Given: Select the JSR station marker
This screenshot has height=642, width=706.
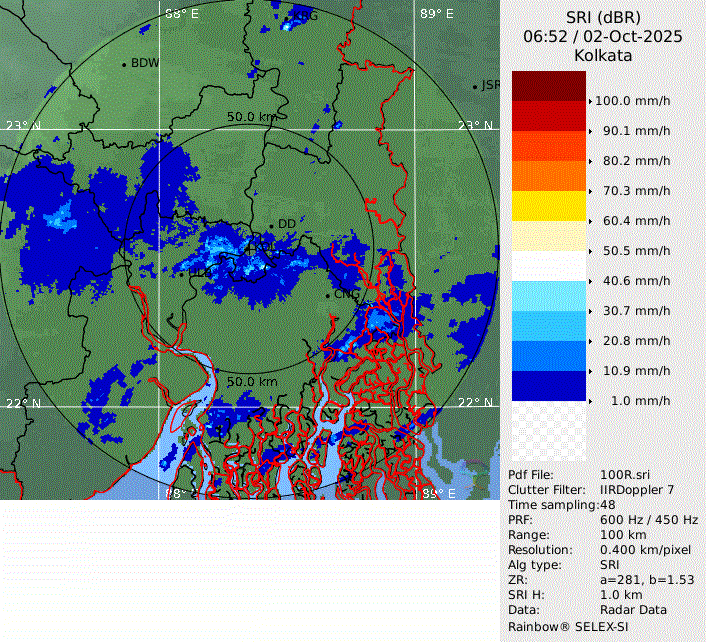Looking at the screenshot, I should [x=475, y=87].
